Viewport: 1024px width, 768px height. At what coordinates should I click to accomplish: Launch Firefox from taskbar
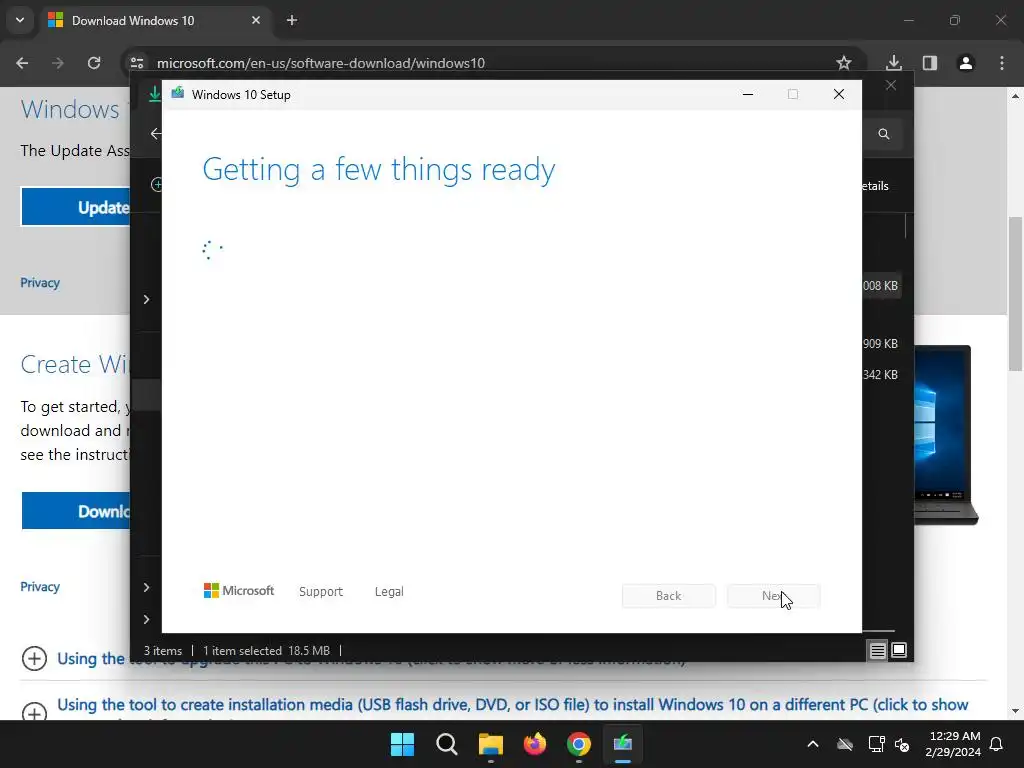pyautogui.click(x=535, y=744)
